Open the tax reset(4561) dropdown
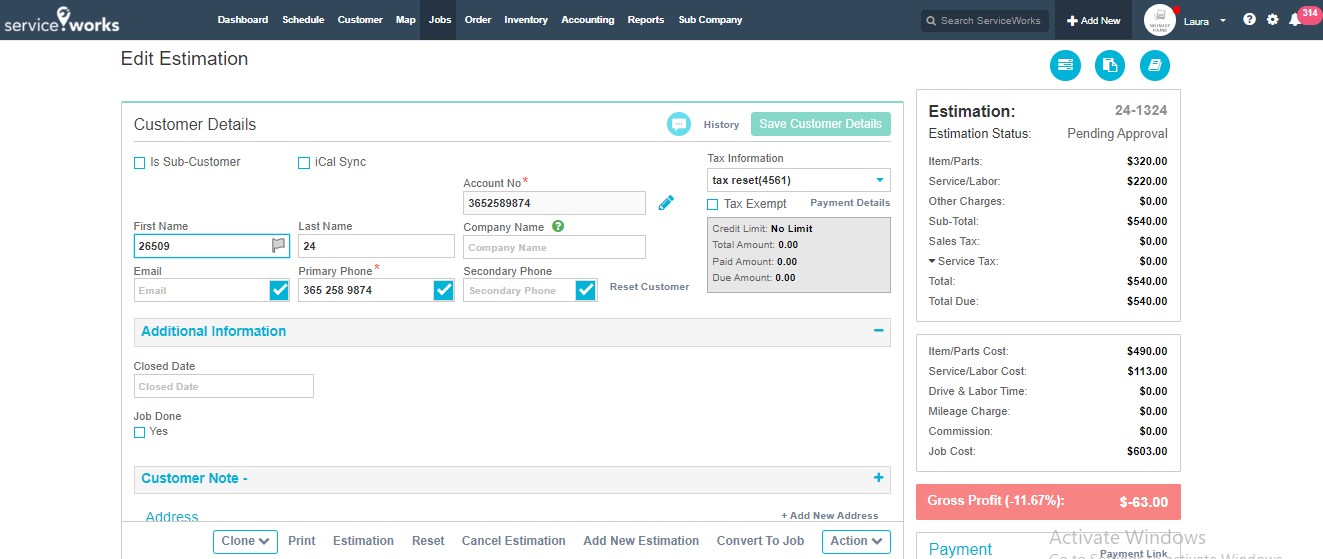Screen dimensions: 1323x559 click(798, 181)
